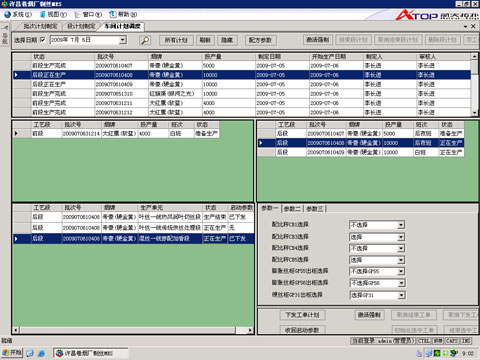The width and height of the screenshot is (480, 360).
Task: Select the 车间计划调度 tab
Action: 122,26
